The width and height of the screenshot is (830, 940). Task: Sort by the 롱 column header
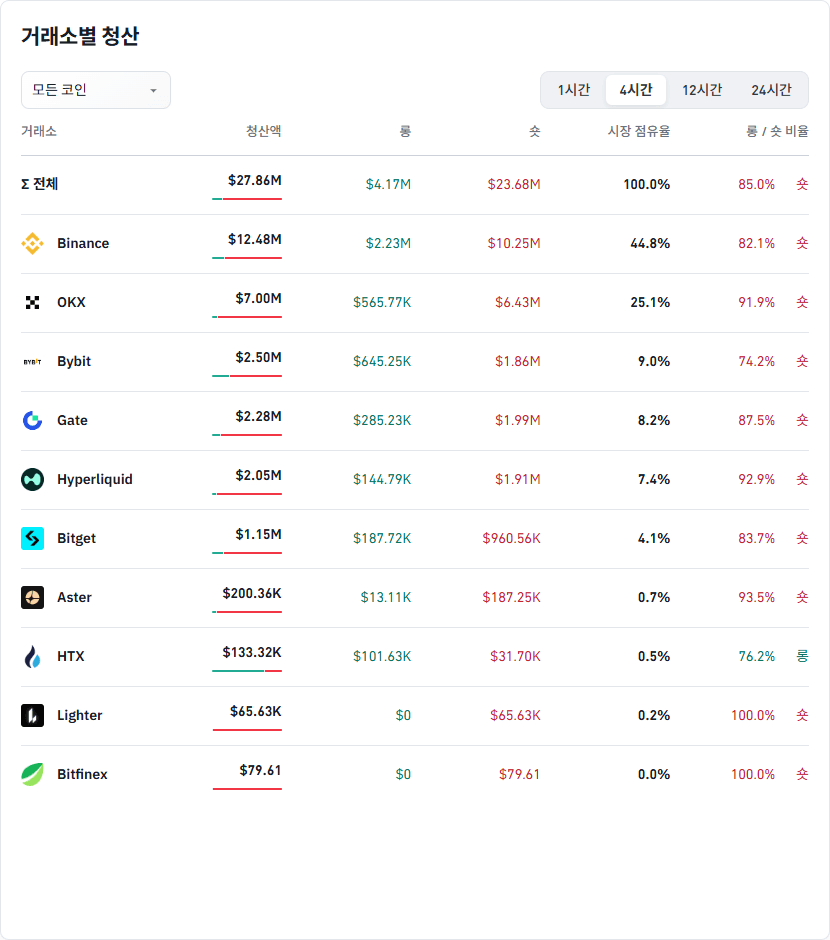pos(405,131)
